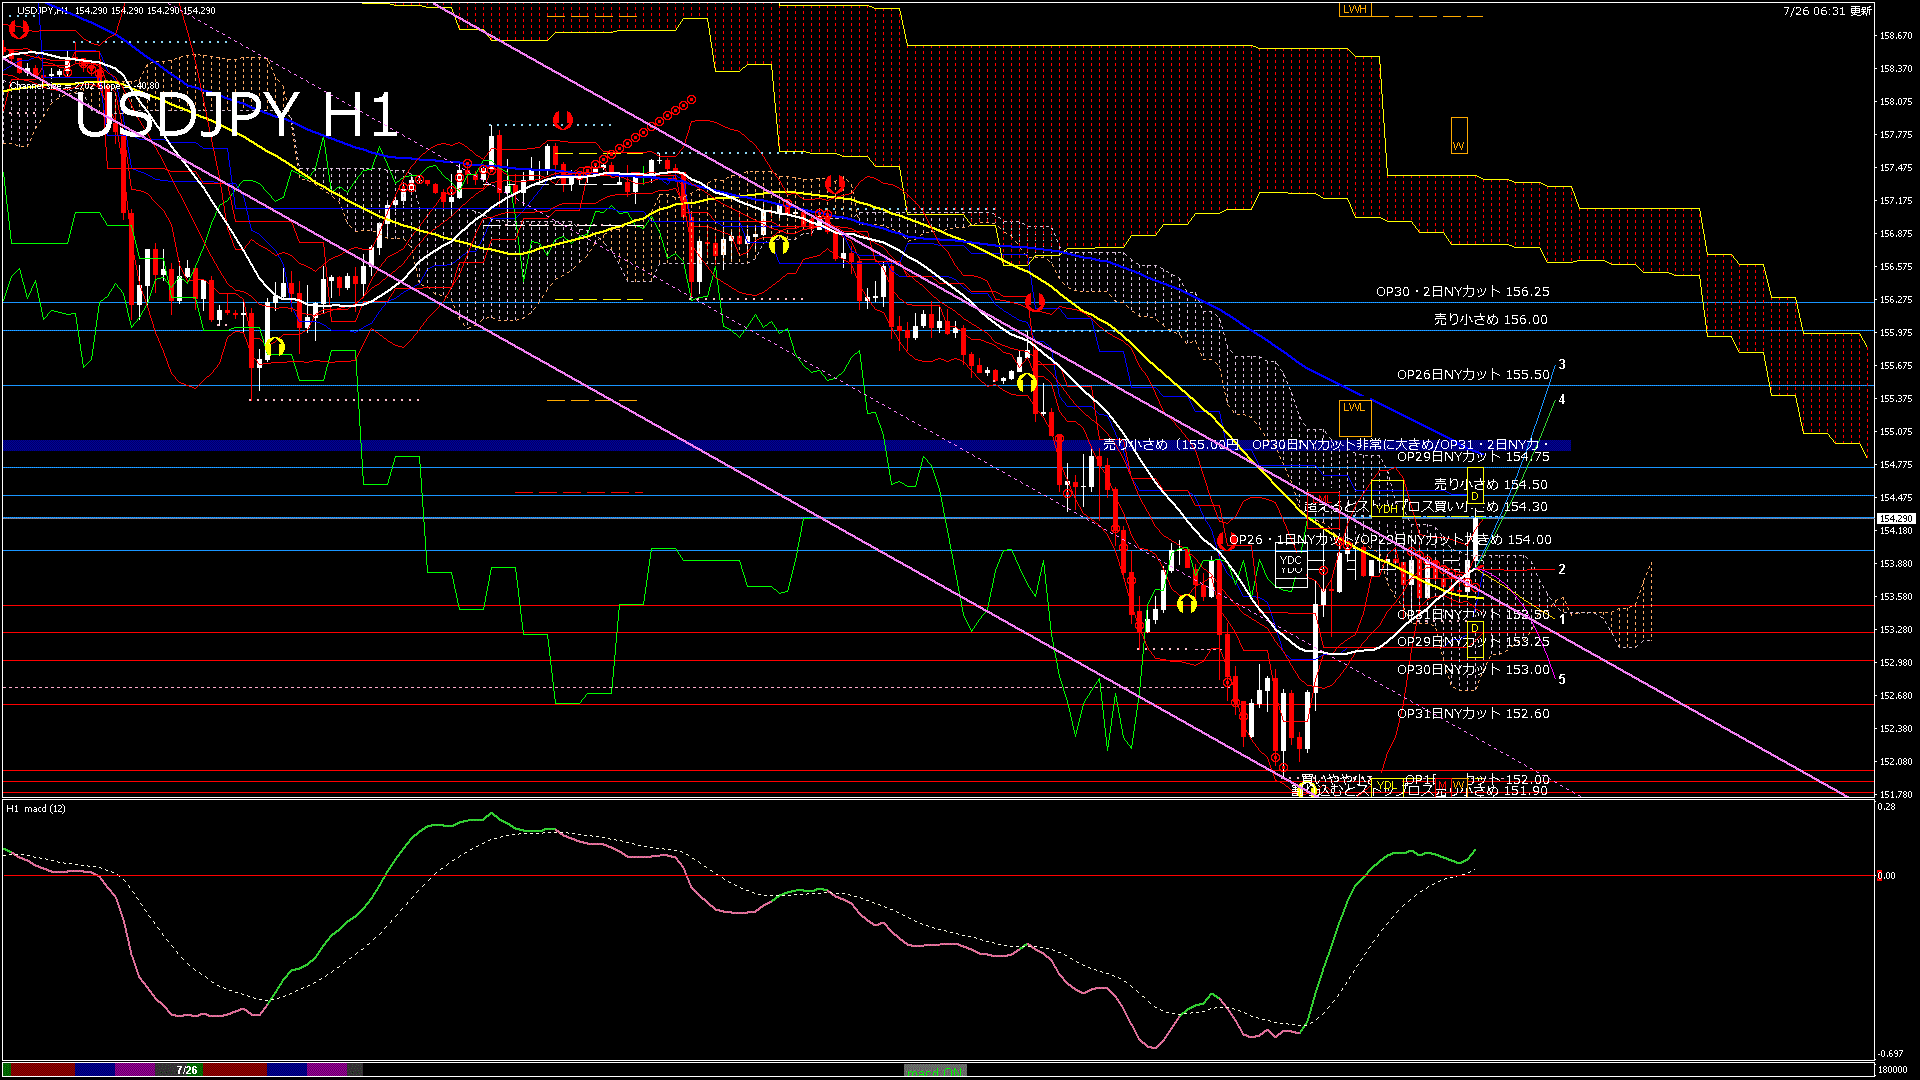The height and width of the screenshot is (1080, 1920).
Task: Click the W weekly marker box
Action: [1459, 135]
